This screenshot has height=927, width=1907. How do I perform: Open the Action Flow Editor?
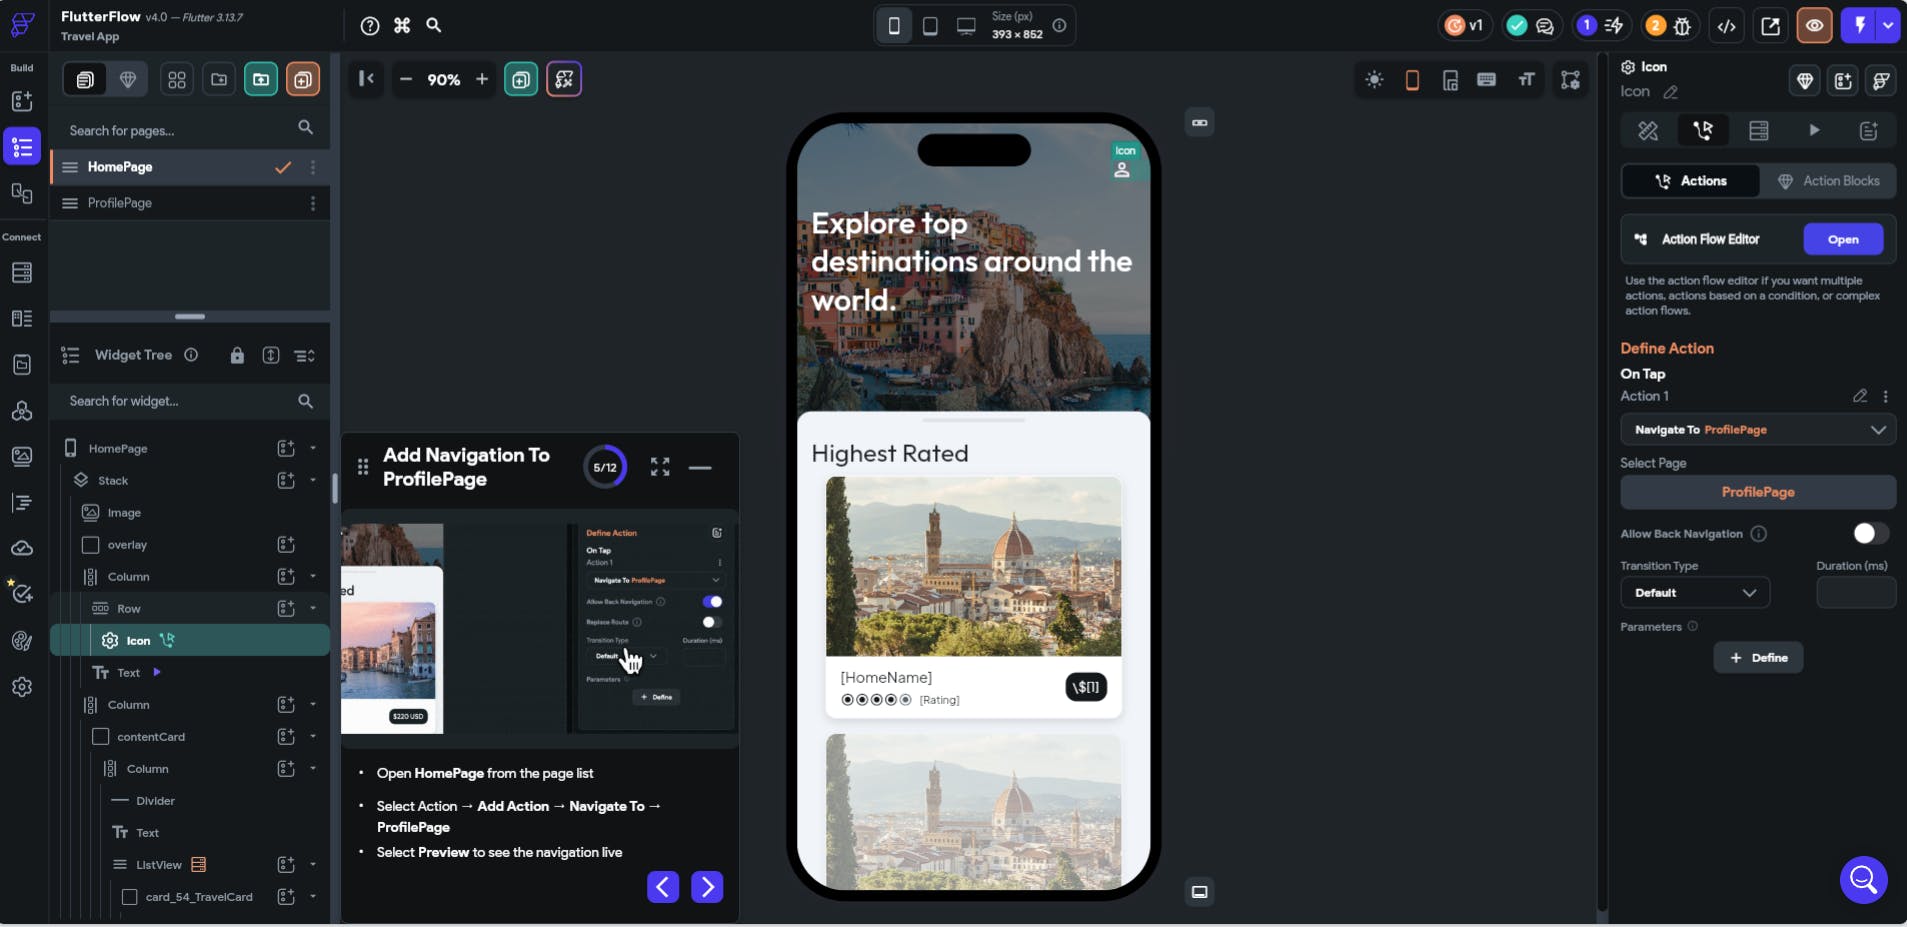(1843, 239)
